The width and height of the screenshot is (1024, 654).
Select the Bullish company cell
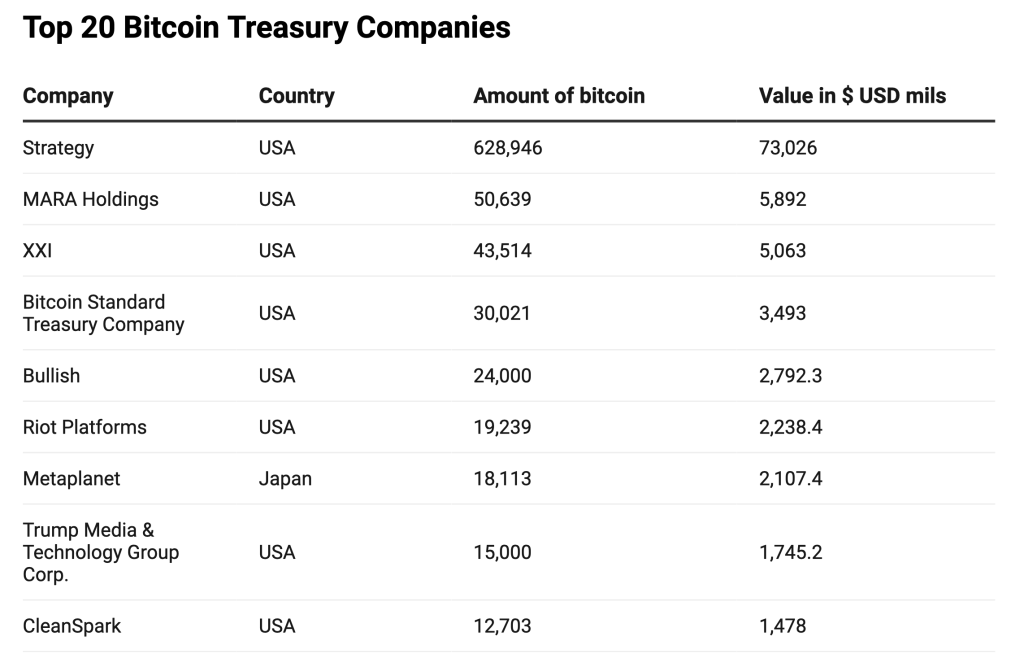coord(51,376)
